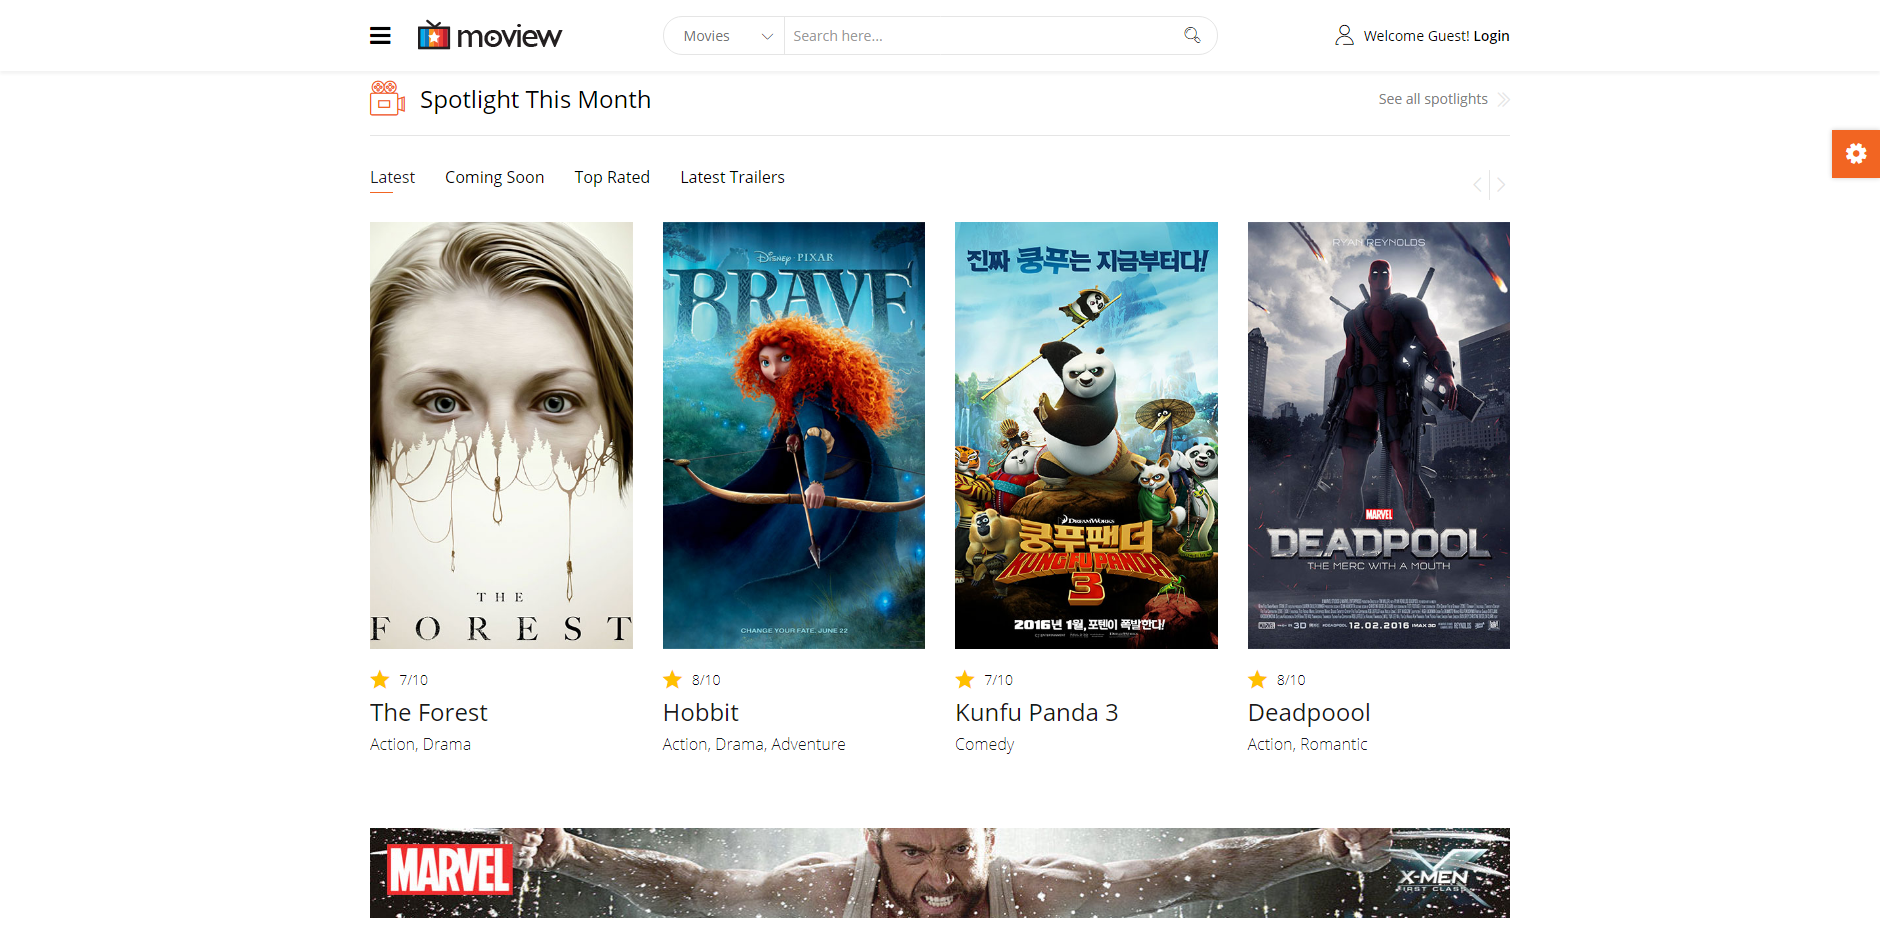Click the moview logo icon
The height and width of the screenshot is (939, 1880).
click(434, 35)
